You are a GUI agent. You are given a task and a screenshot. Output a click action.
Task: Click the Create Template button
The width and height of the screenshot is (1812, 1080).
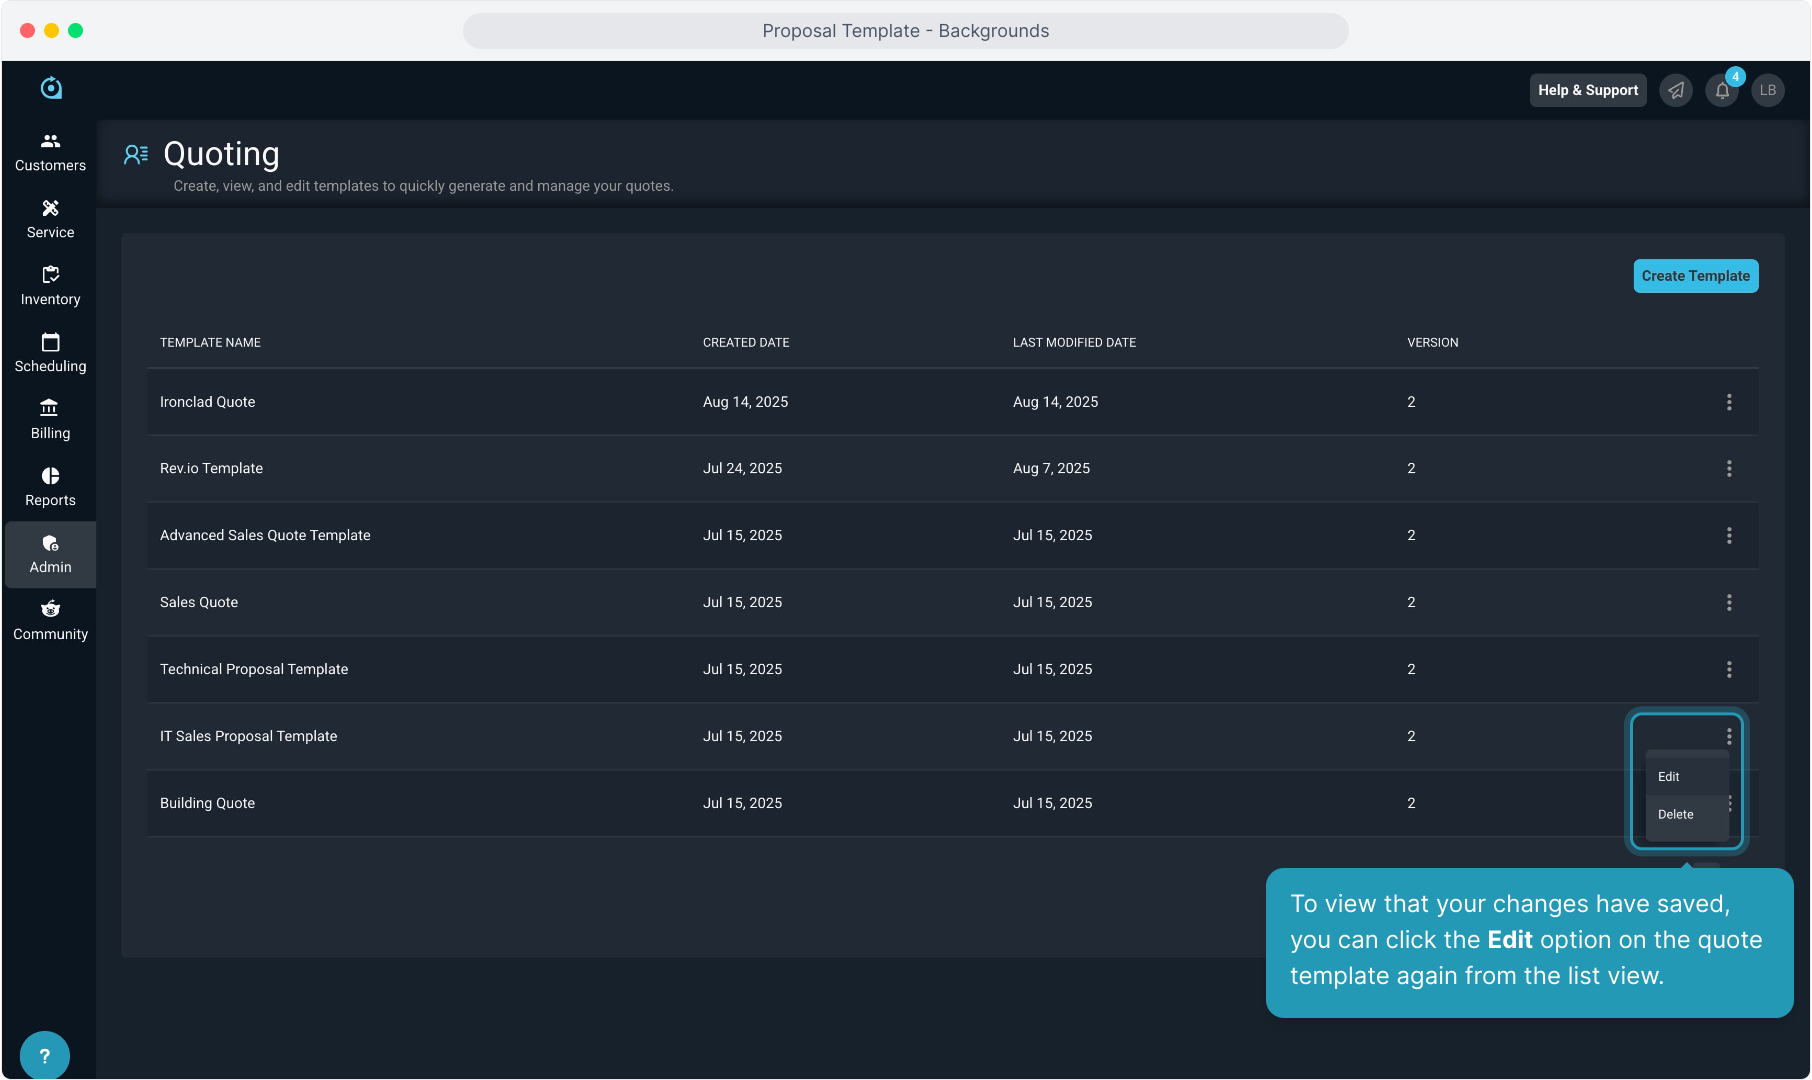pyautogui.click(x=1696, y=276)
